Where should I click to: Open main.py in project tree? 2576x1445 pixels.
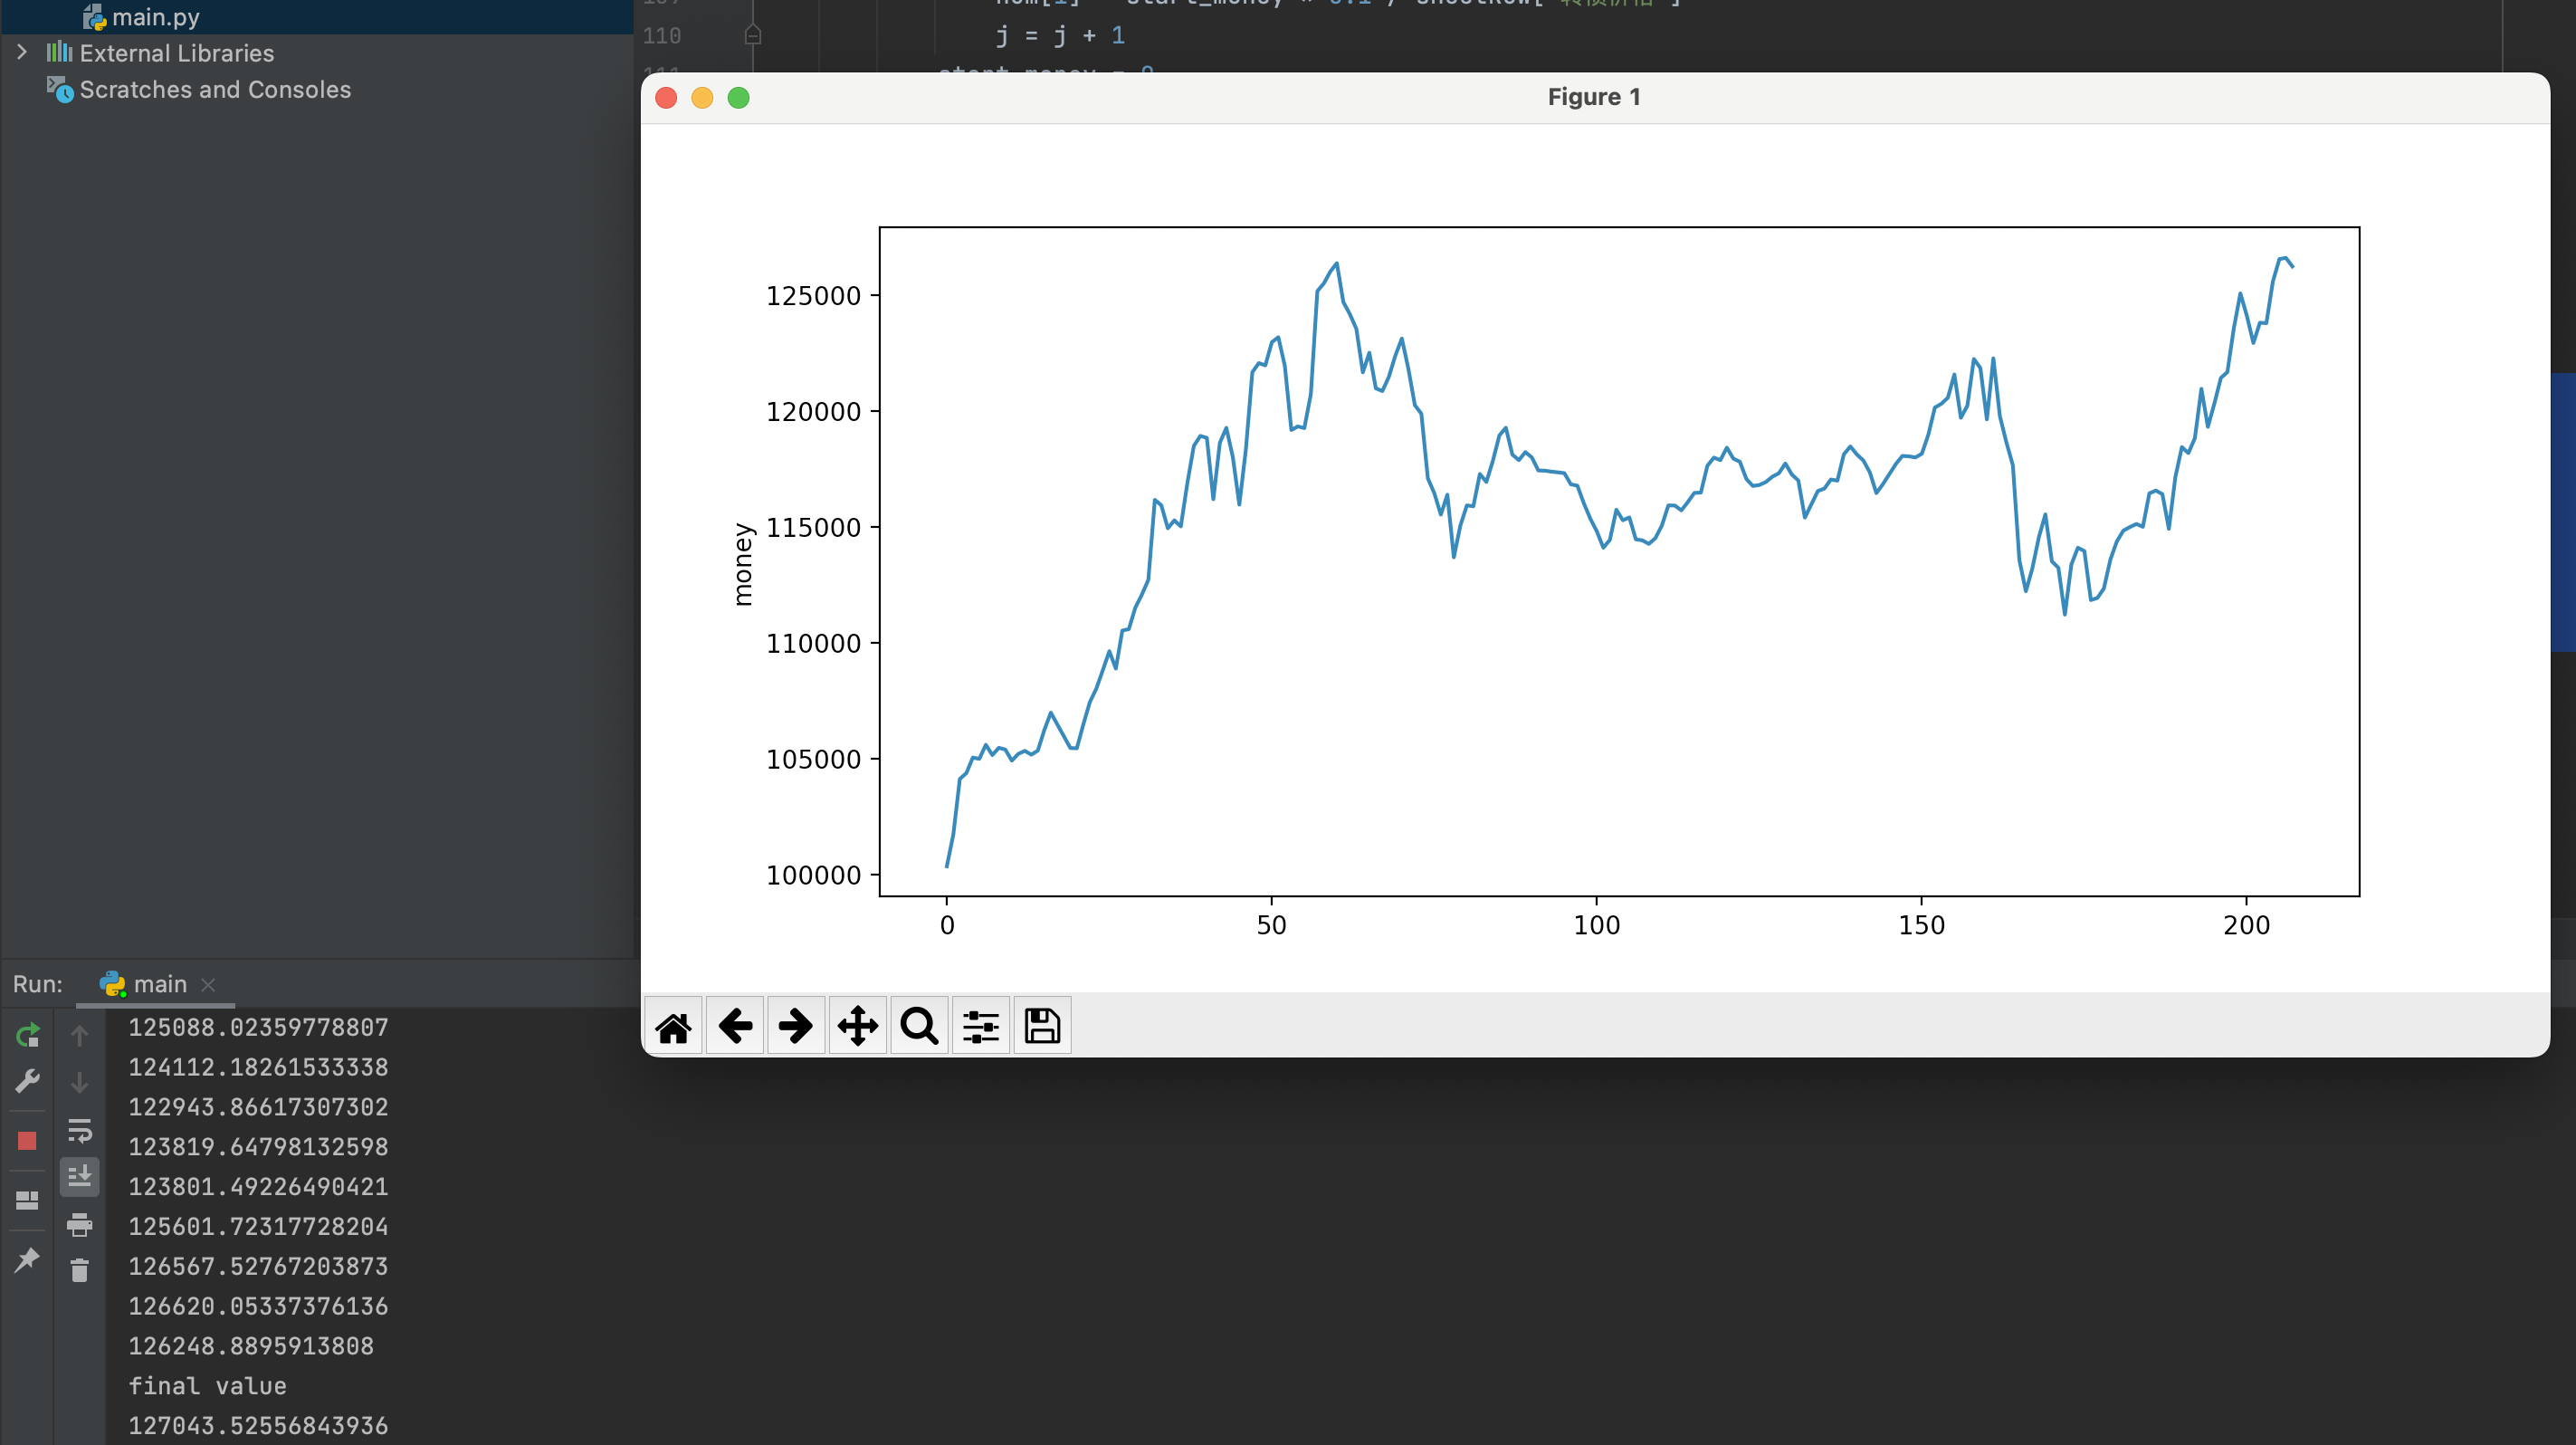[x=155, y=17]
